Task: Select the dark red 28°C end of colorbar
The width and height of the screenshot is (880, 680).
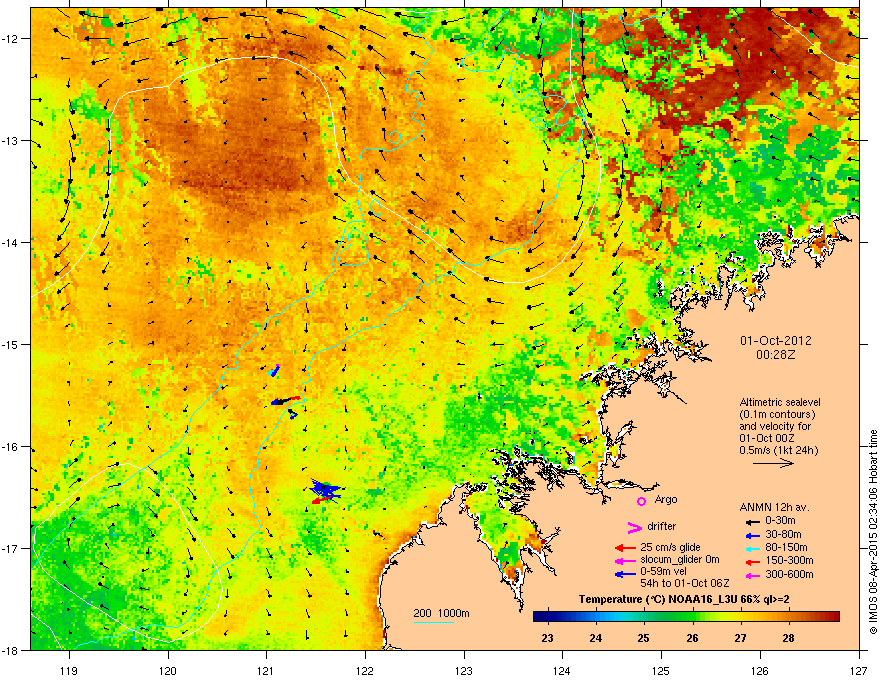Action: tap(833, 617)
